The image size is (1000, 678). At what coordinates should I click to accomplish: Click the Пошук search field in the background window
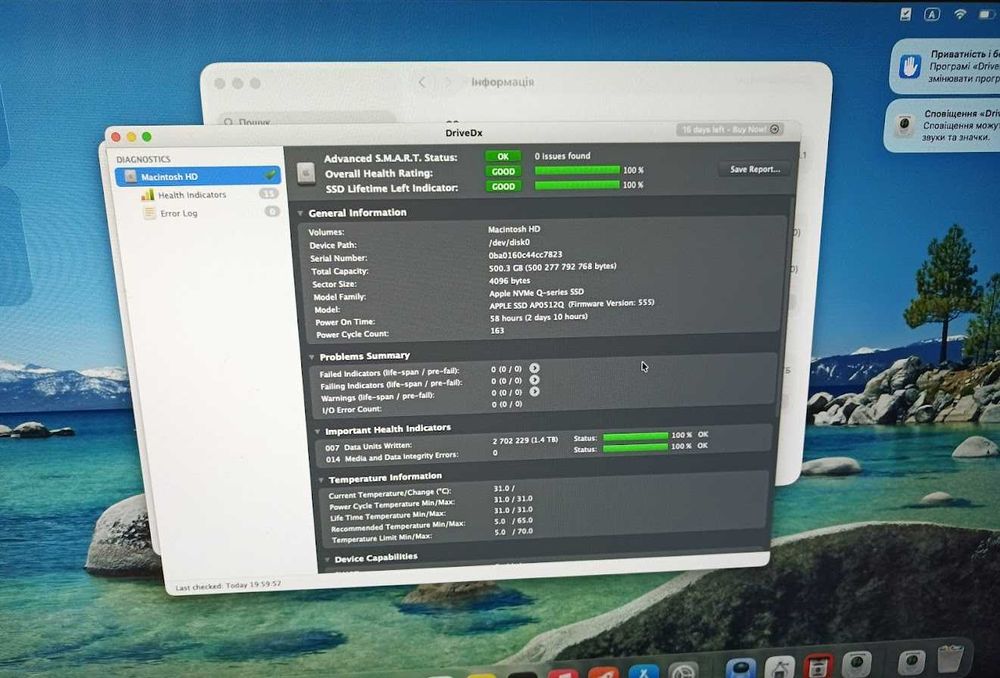tap(306, 119)
